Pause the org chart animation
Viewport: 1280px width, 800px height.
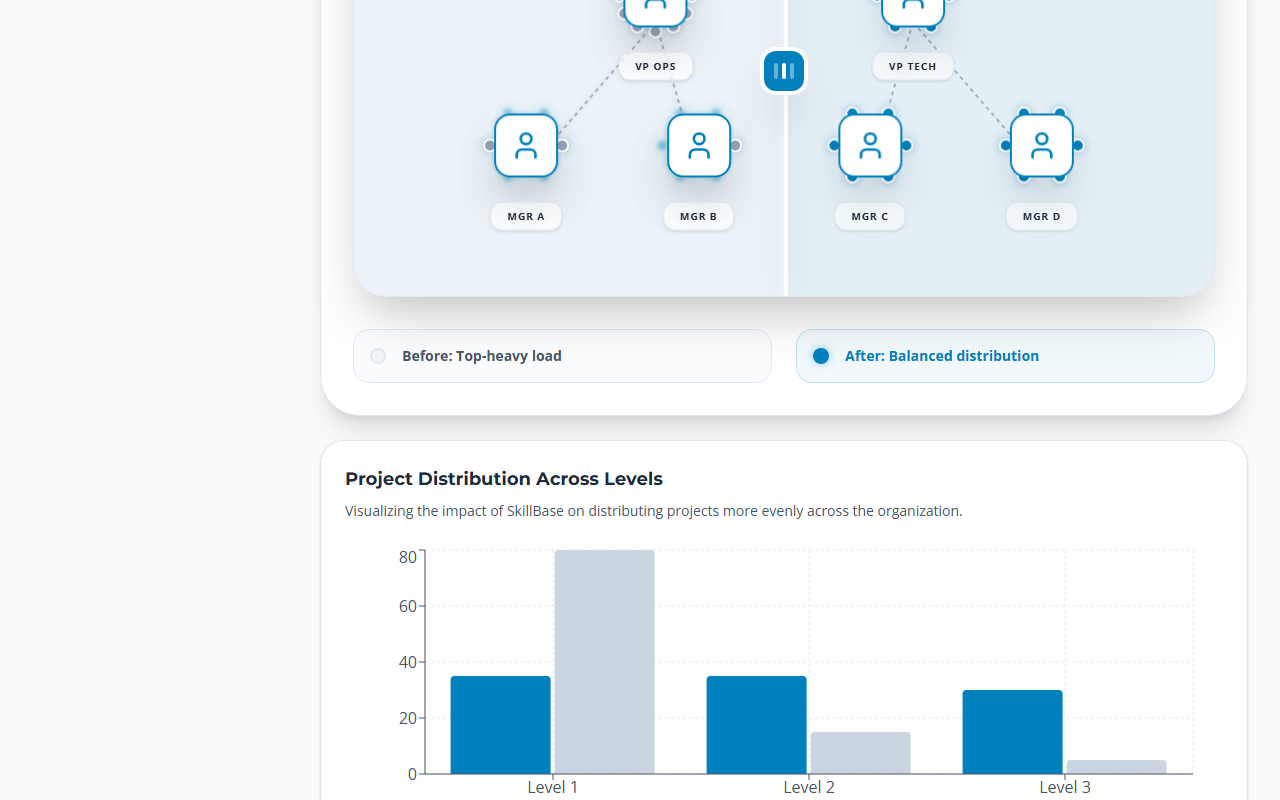(783, 70)
